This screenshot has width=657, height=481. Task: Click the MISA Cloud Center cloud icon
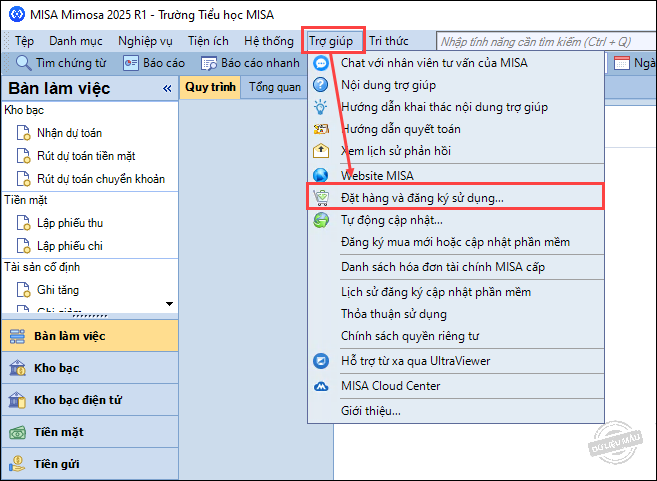(x=321, y=386)
